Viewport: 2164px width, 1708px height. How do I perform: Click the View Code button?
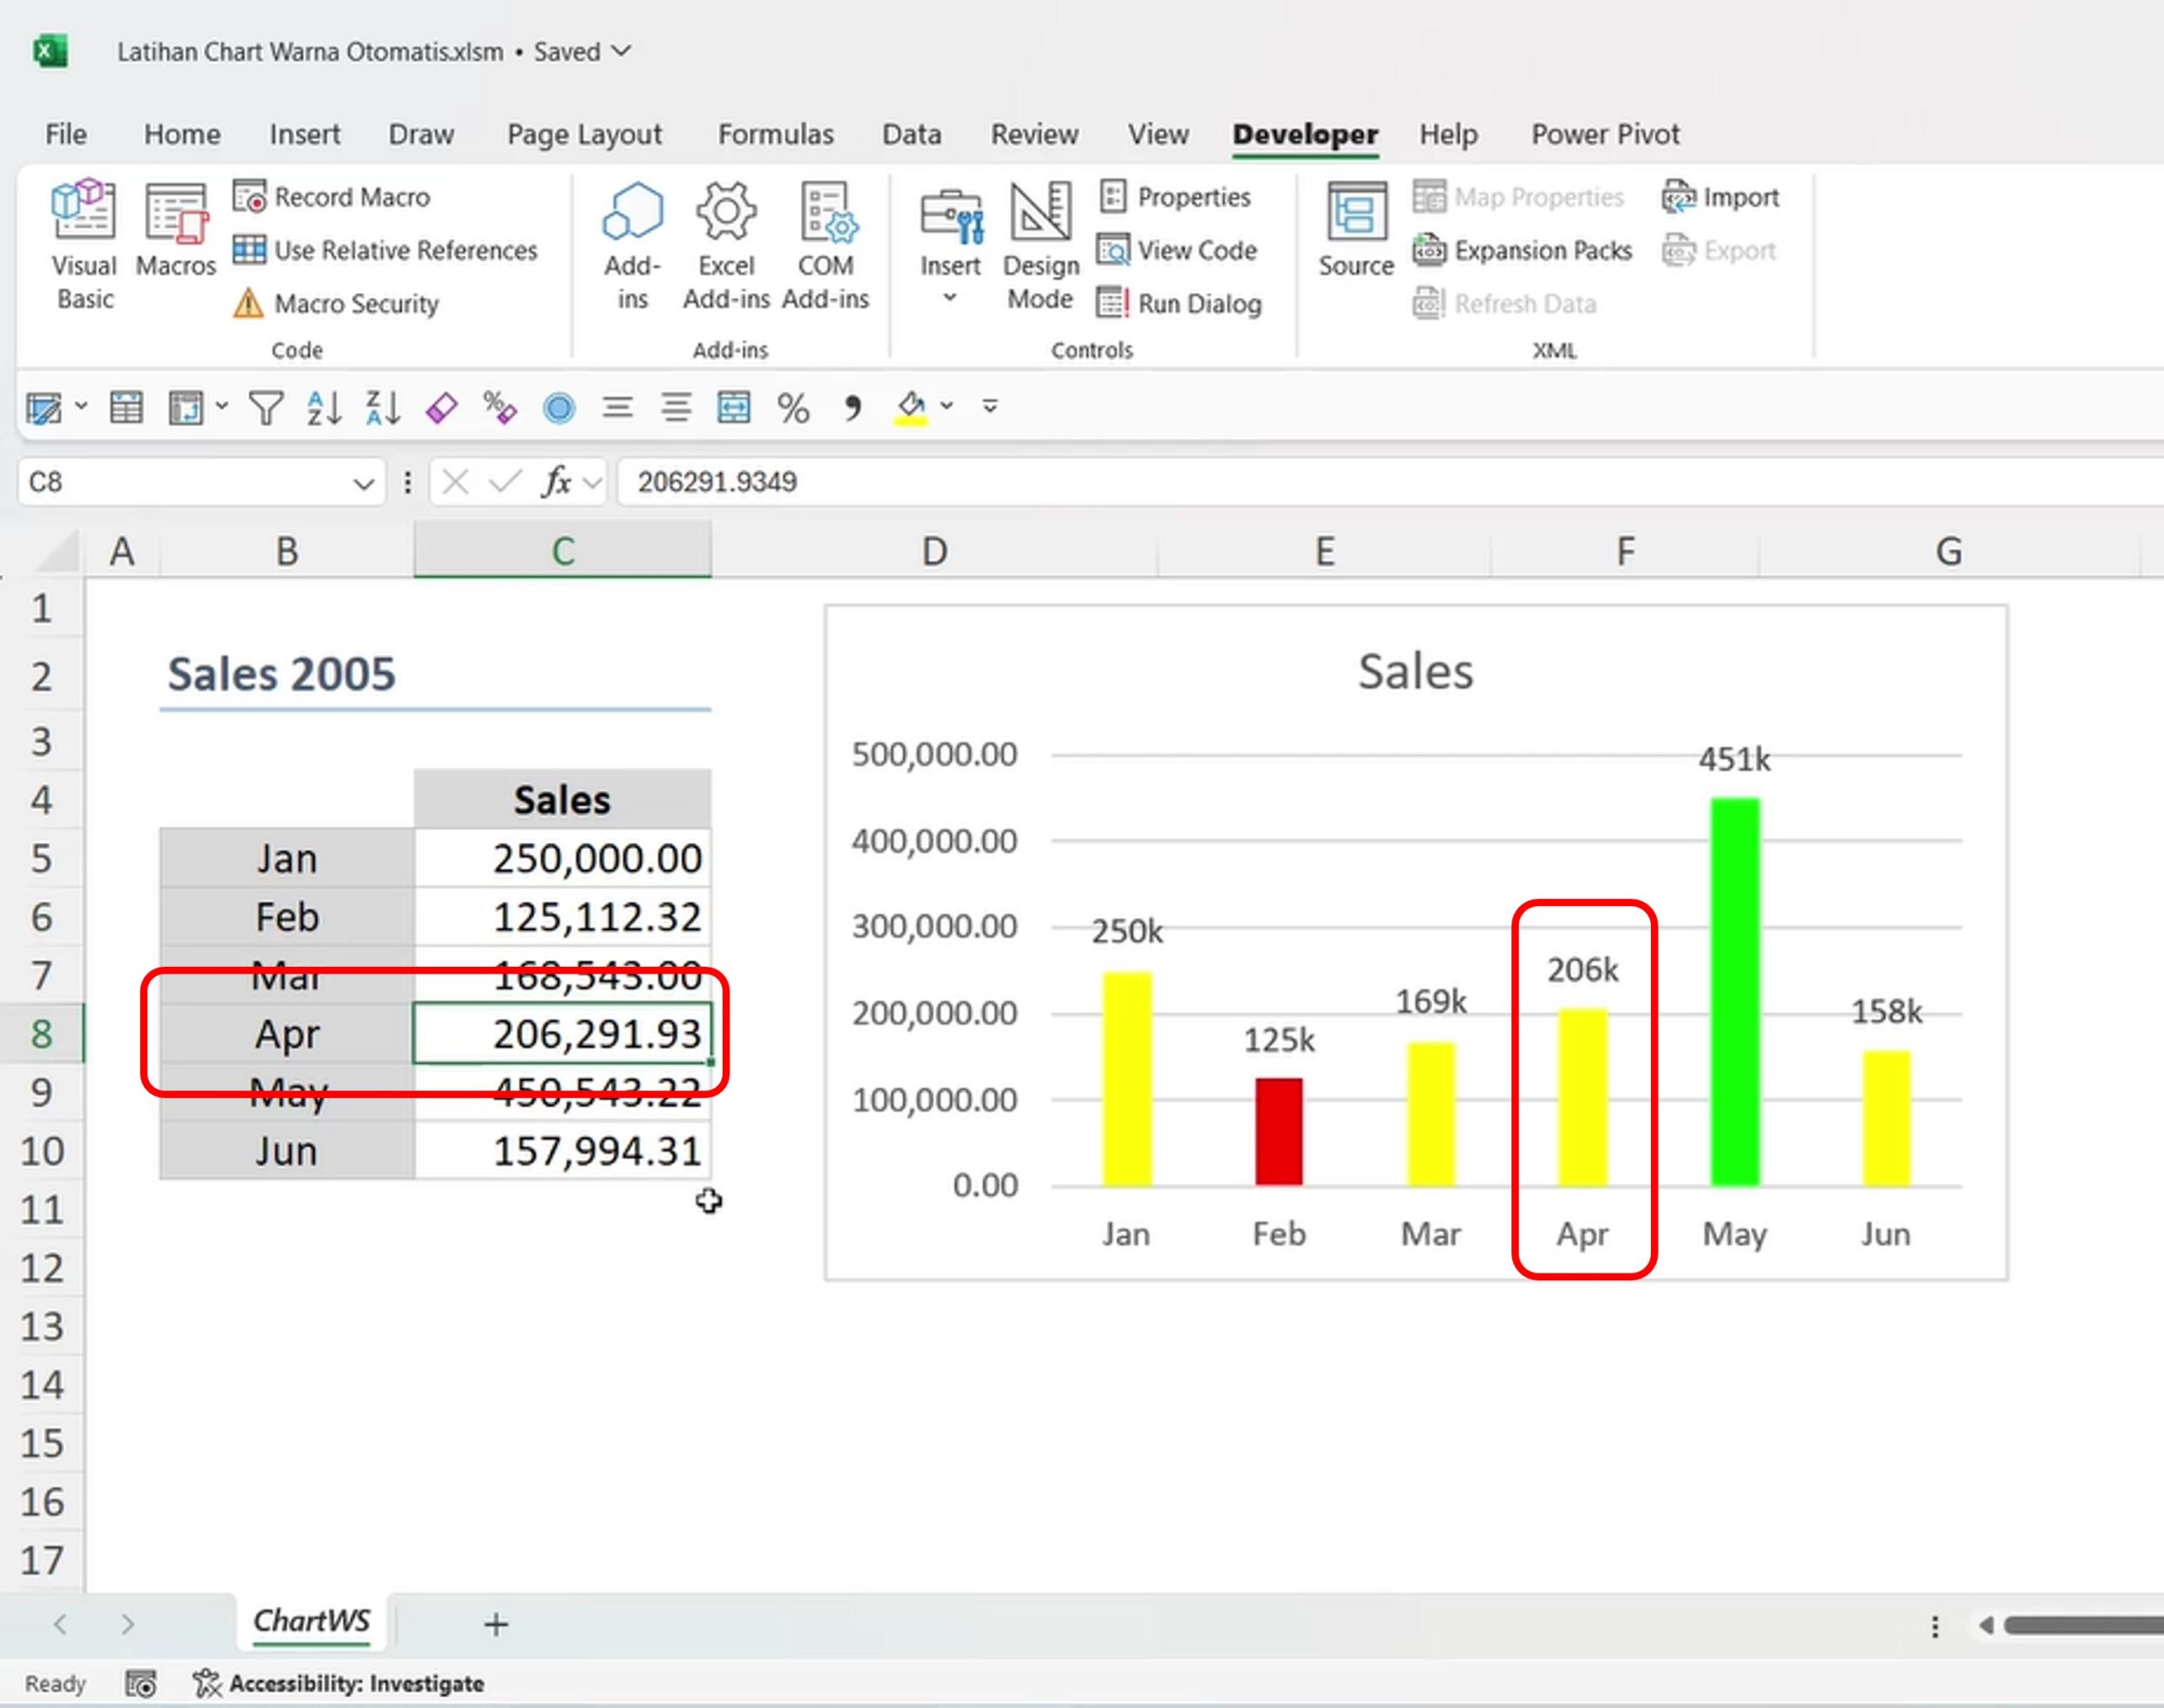[x=1178, y=250]
